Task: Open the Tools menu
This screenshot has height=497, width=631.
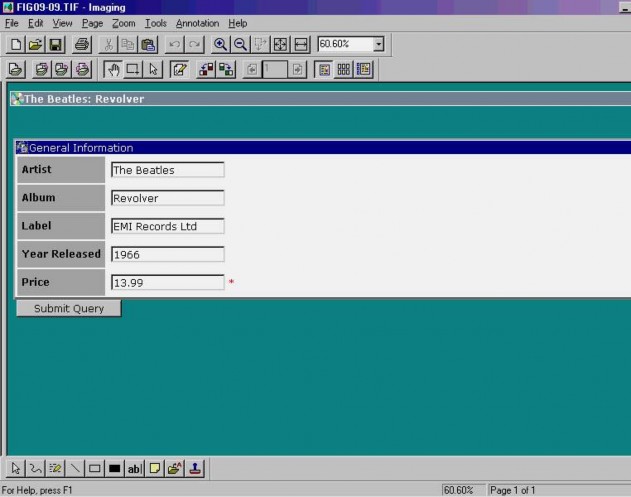Action: 155,23
